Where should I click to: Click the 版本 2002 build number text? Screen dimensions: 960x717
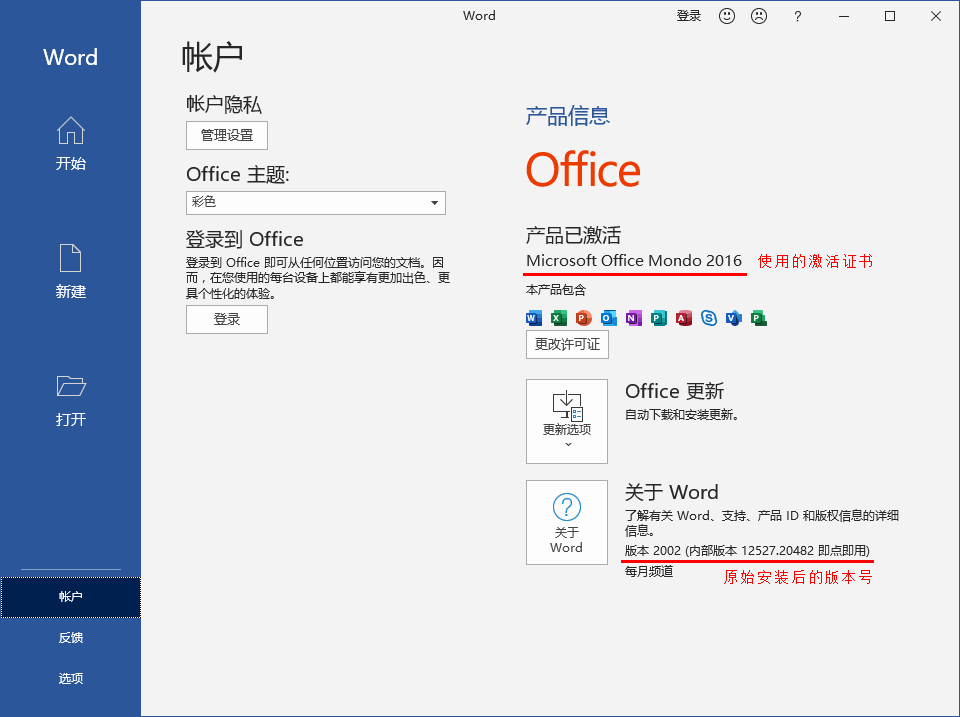click(x=747, y=550)
